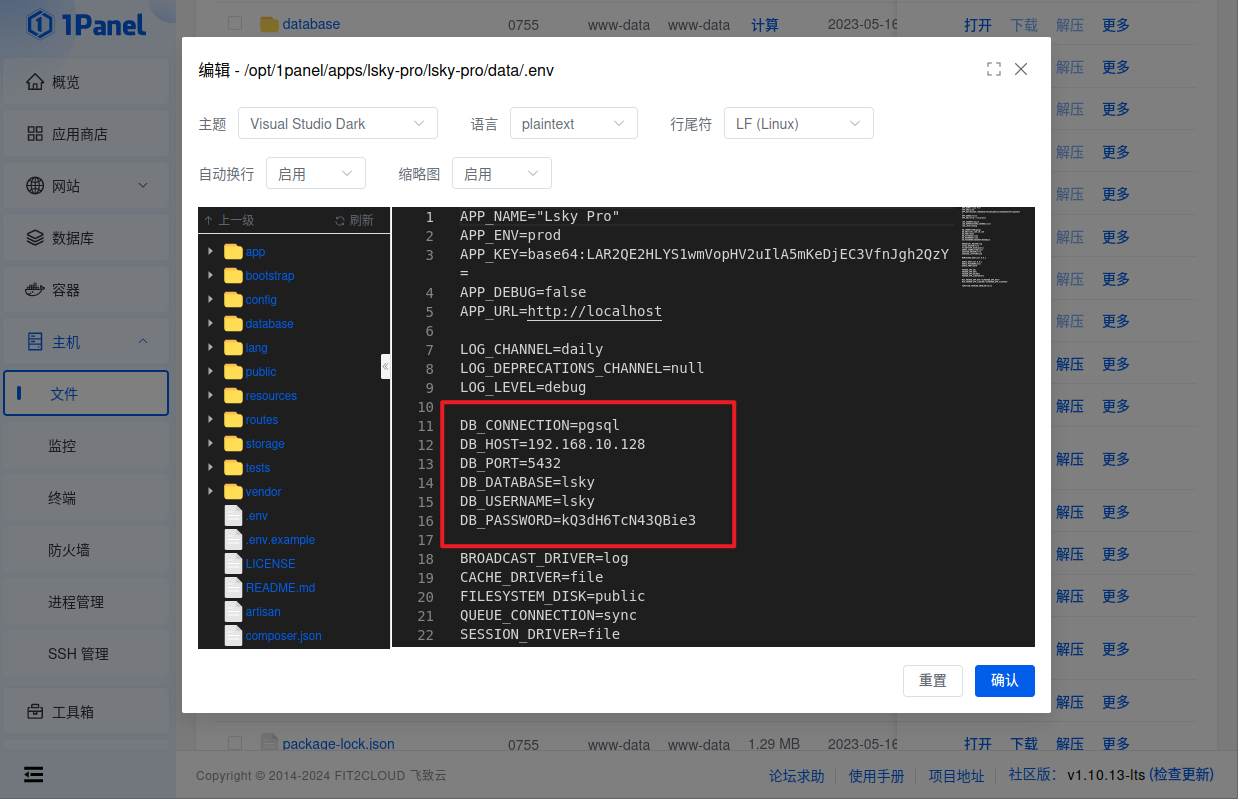This screenshot has width=1238, height=799.
Task: Place cursor on the DB_PASSWORD line
Action: (578, 520)
